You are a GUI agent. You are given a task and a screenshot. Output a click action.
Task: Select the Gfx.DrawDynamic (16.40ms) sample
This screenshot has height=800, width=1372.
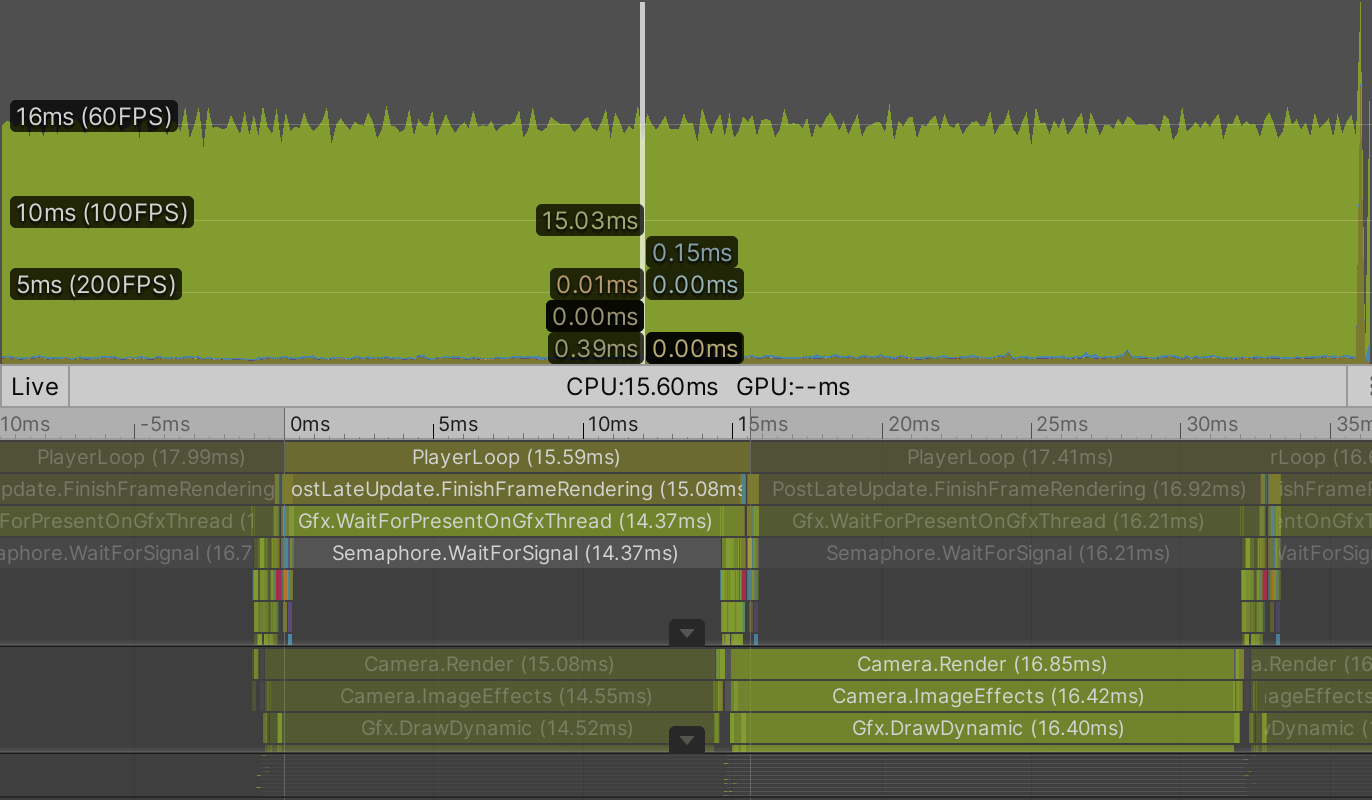coord(985,728)
